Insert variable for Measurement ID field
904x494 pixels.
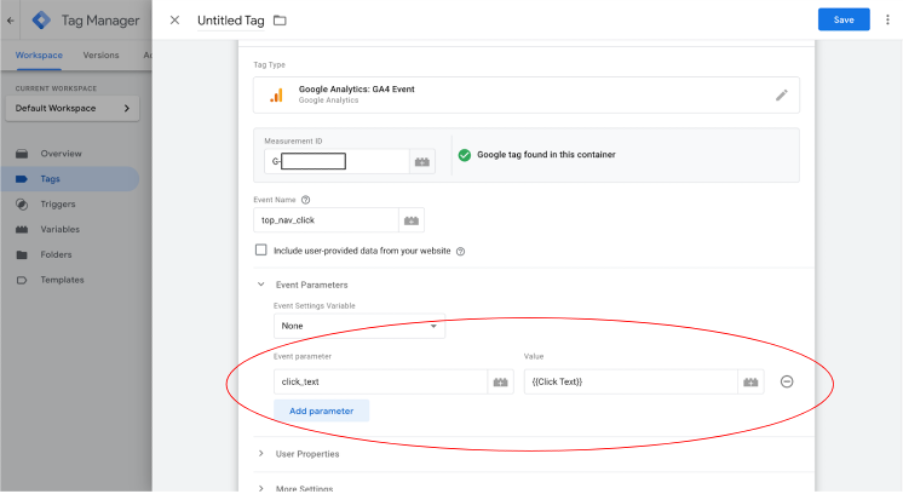[x=422, y=162]
